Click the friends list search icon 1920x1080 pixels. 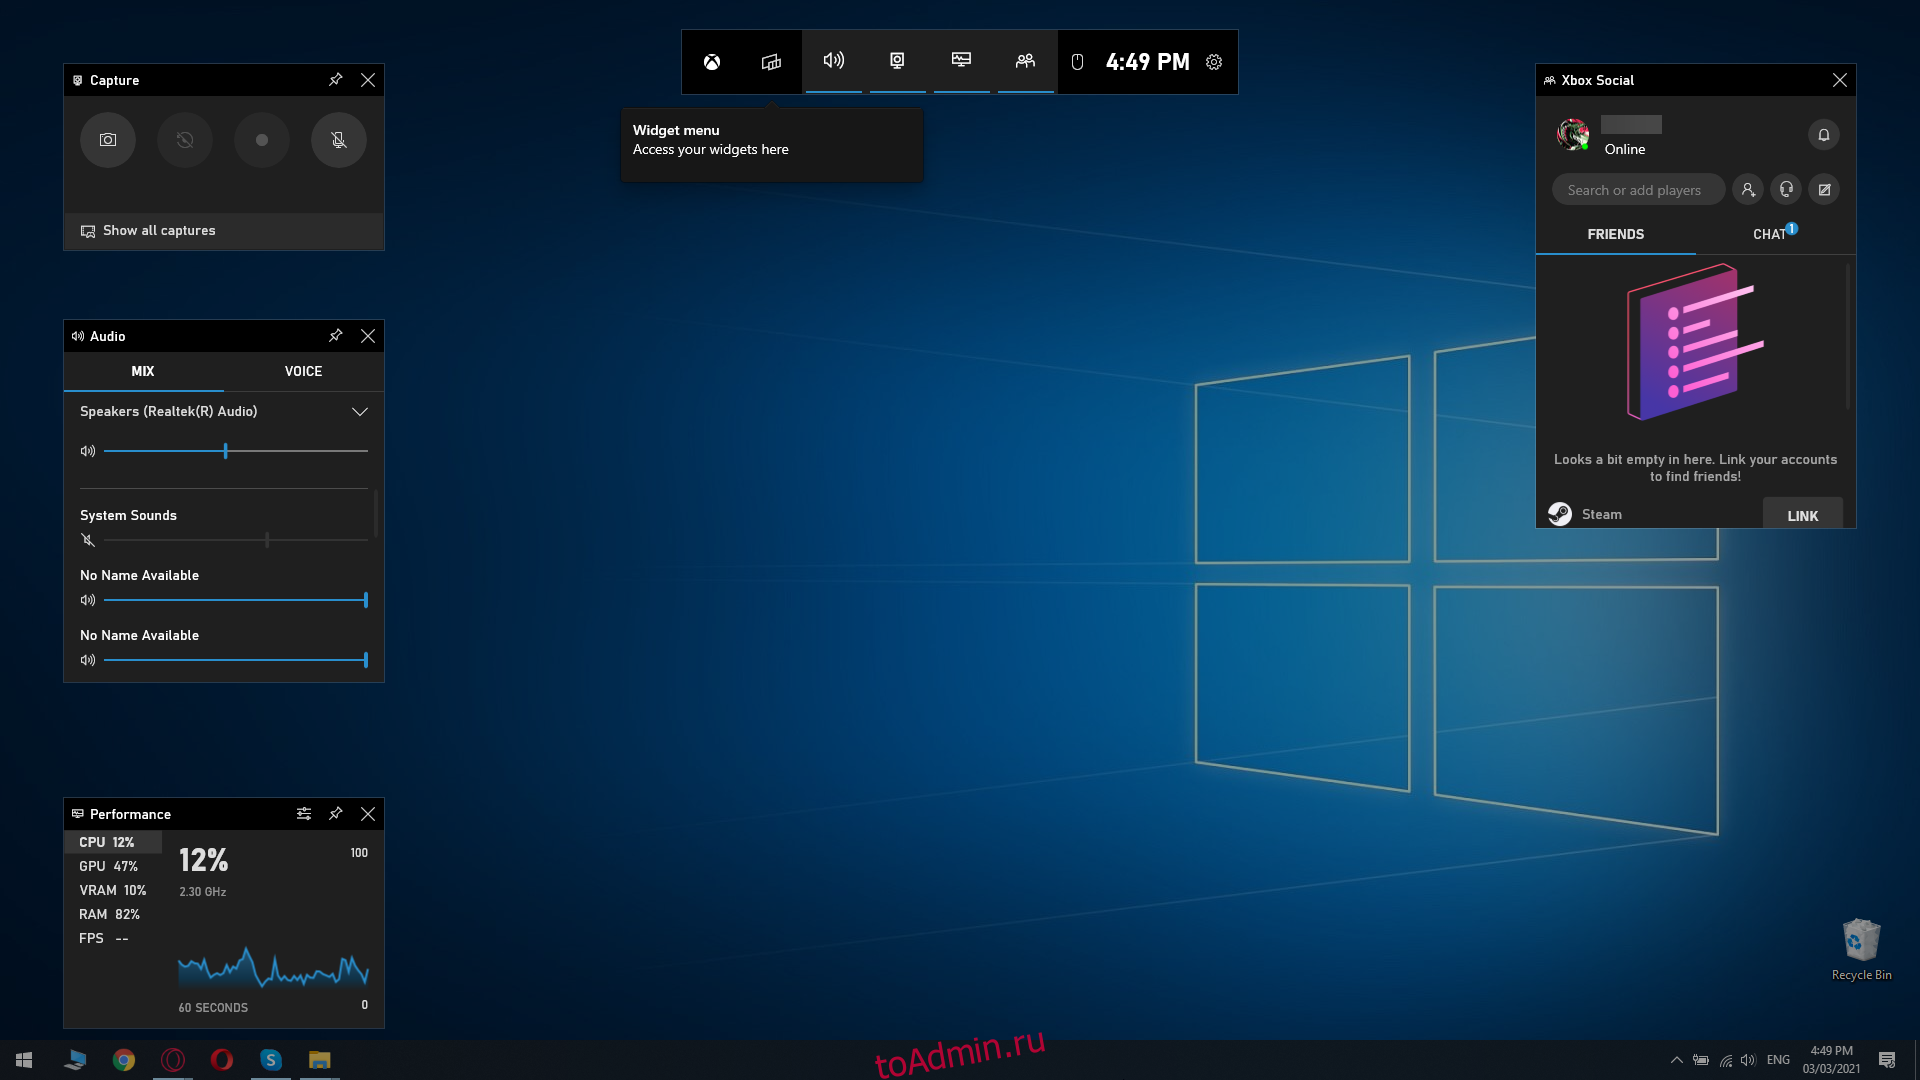coord(1747,189)
